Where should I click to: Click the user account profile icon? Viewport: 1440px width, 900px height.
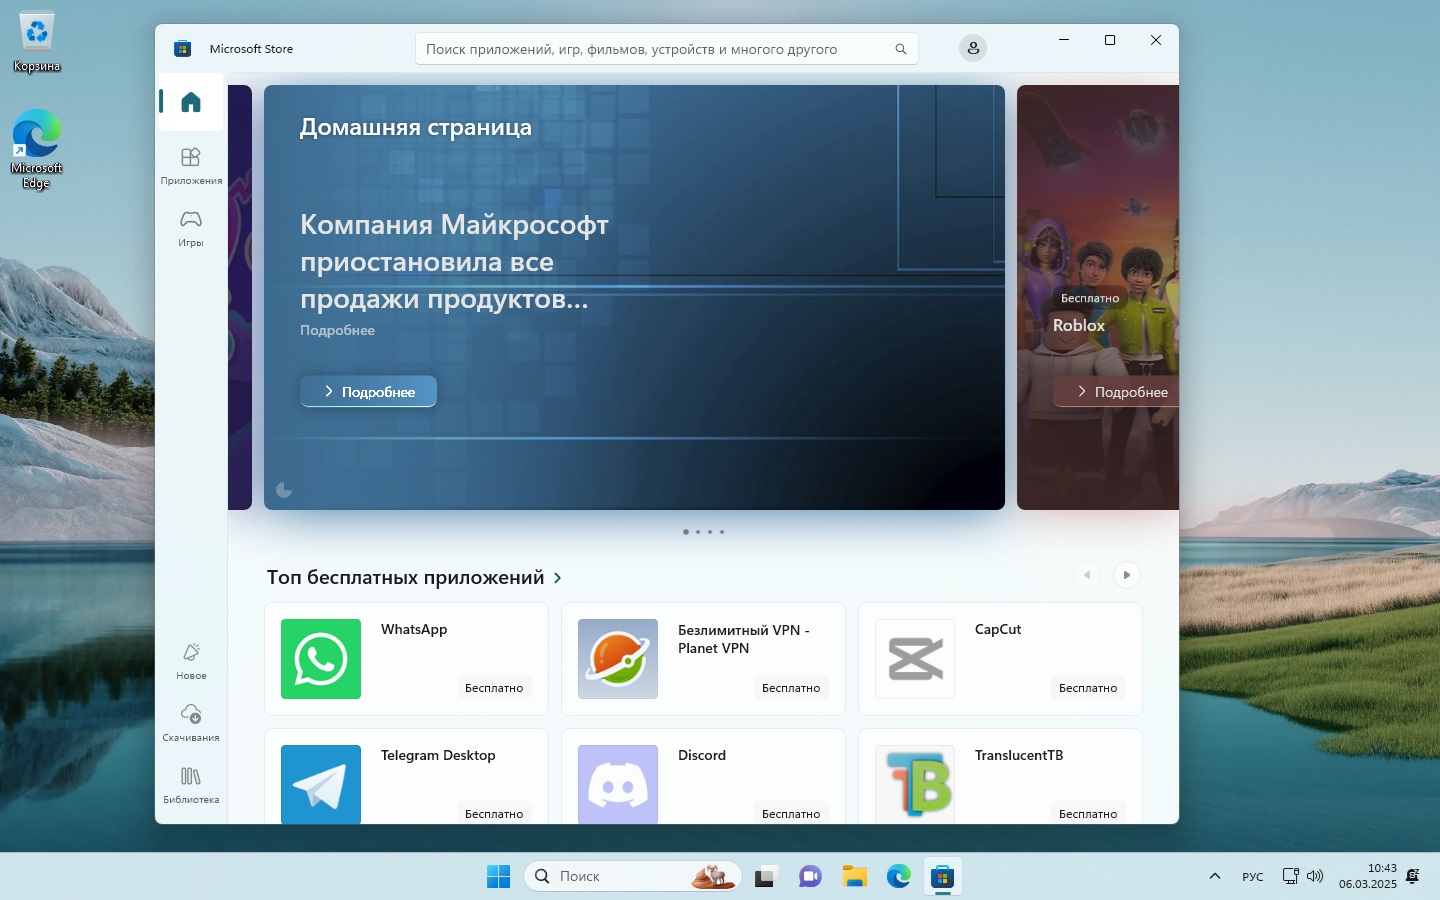(x=973, y=48)
